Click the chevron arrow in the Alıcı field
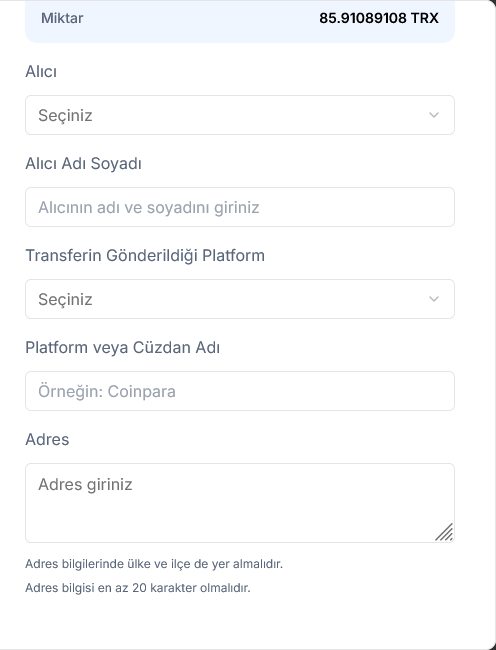Viewport: 496px width, 650px height. point(434,115)
